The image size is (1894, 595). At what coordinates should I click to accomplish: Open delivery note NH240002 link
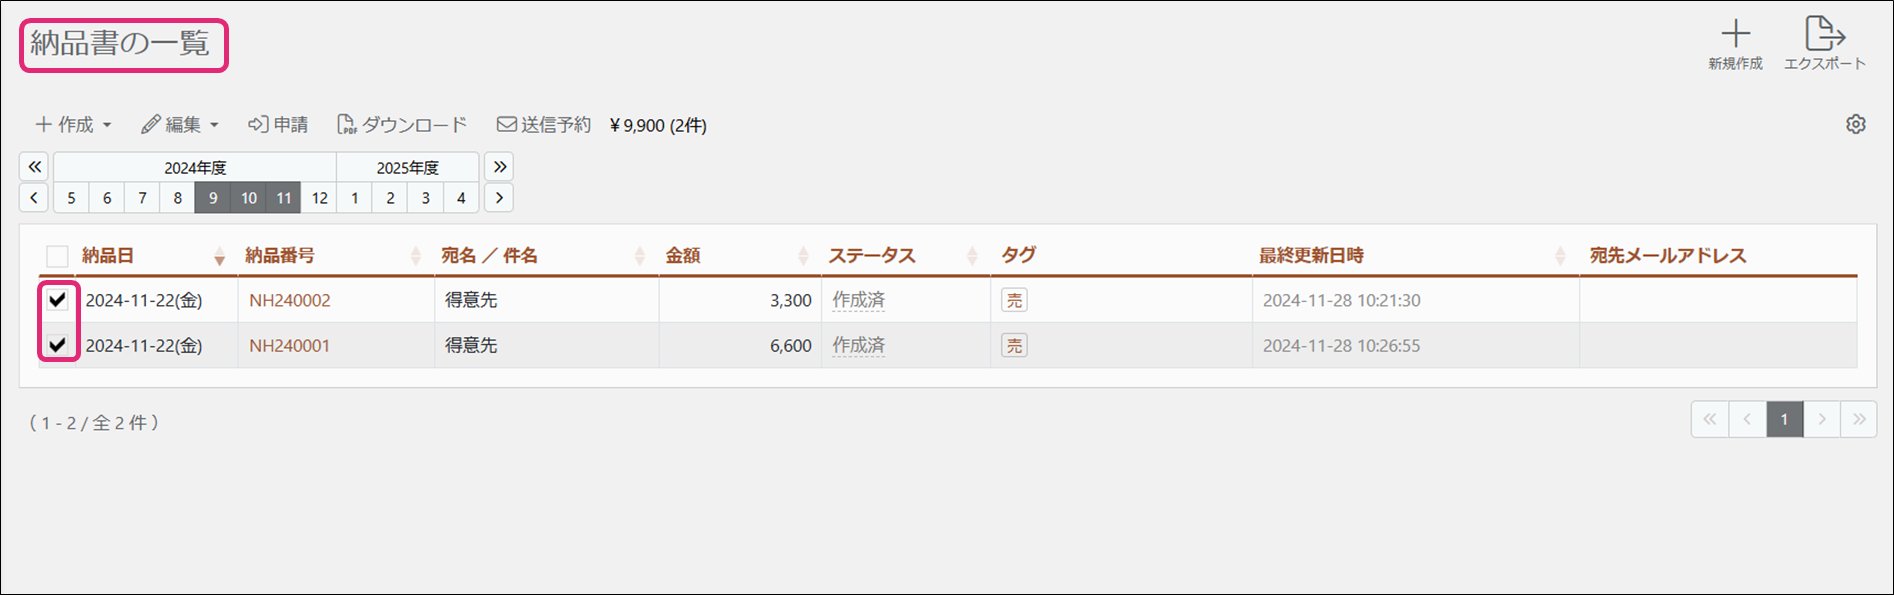[x=290, y=300]
